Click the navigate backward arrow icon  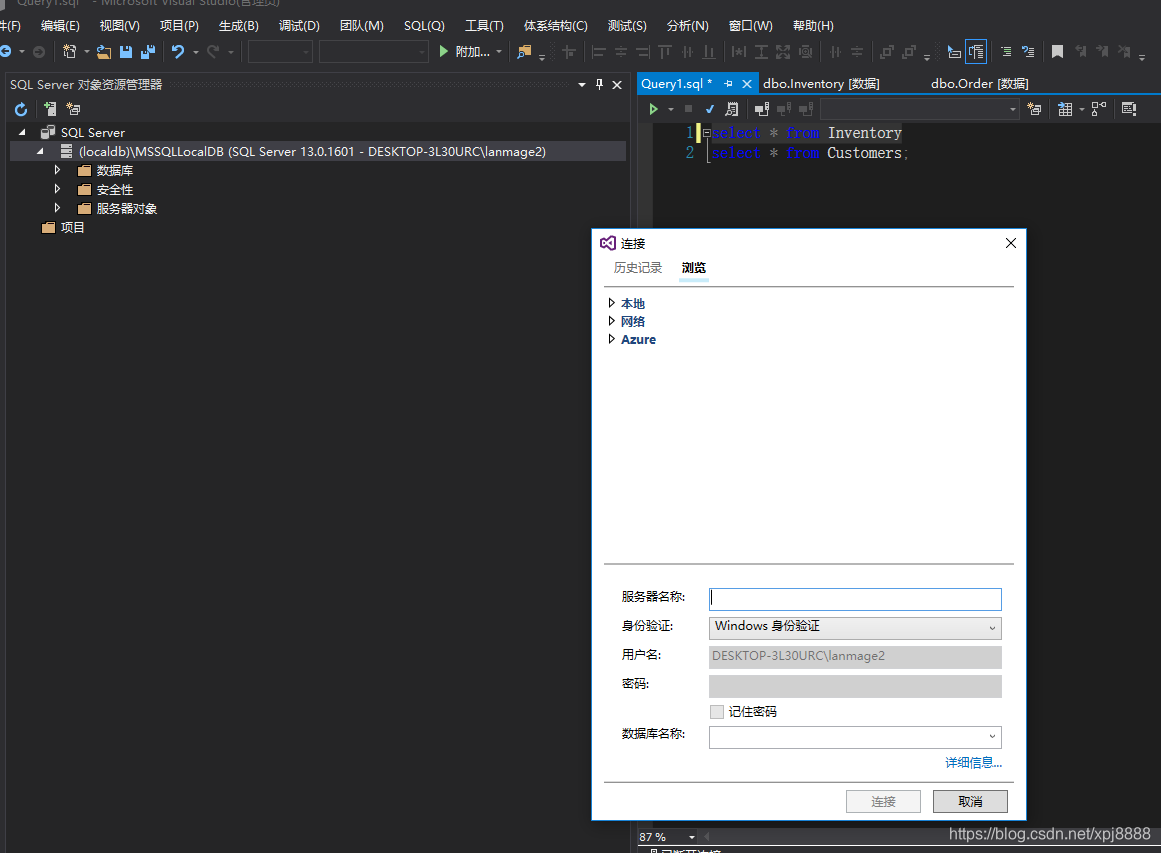tap(6, 52)
